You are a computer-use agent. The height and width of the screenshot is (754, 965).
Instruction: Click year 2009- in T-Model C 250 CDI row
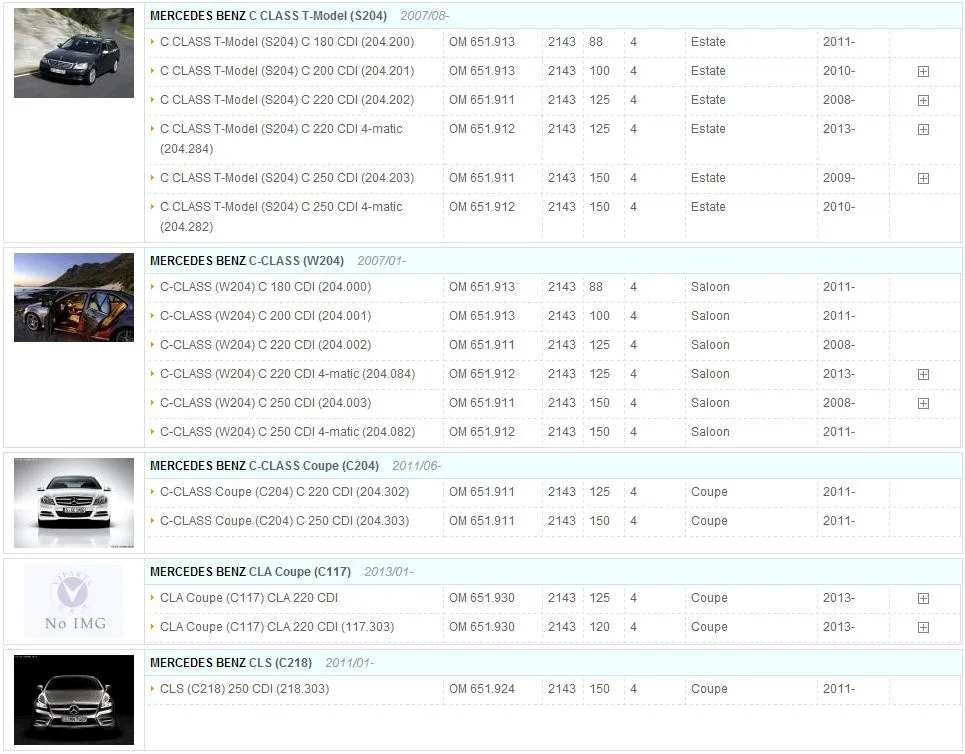click(x=839, y=178)
